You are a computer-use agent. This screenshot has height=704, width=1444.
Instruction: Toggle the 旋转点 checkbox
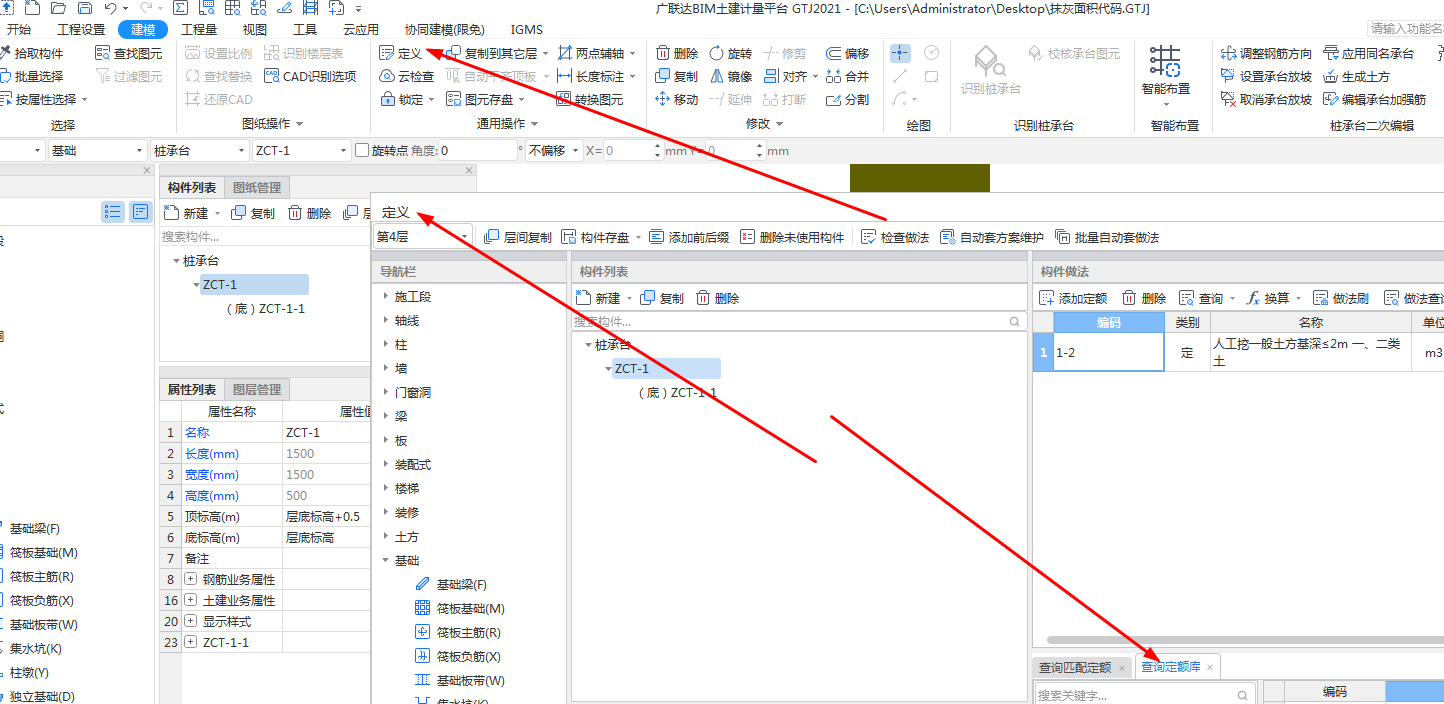[x=363, y=150]
